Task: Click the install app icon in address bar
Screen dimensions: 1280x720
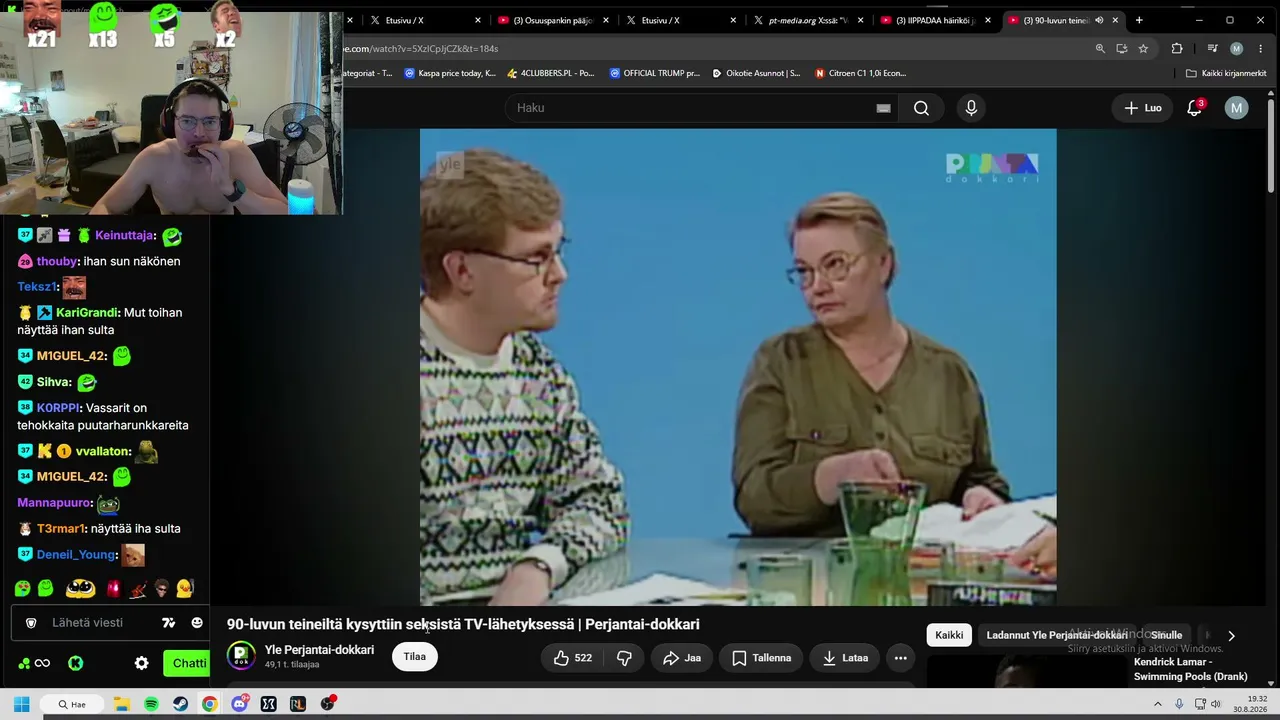Action: [1122, 48]
